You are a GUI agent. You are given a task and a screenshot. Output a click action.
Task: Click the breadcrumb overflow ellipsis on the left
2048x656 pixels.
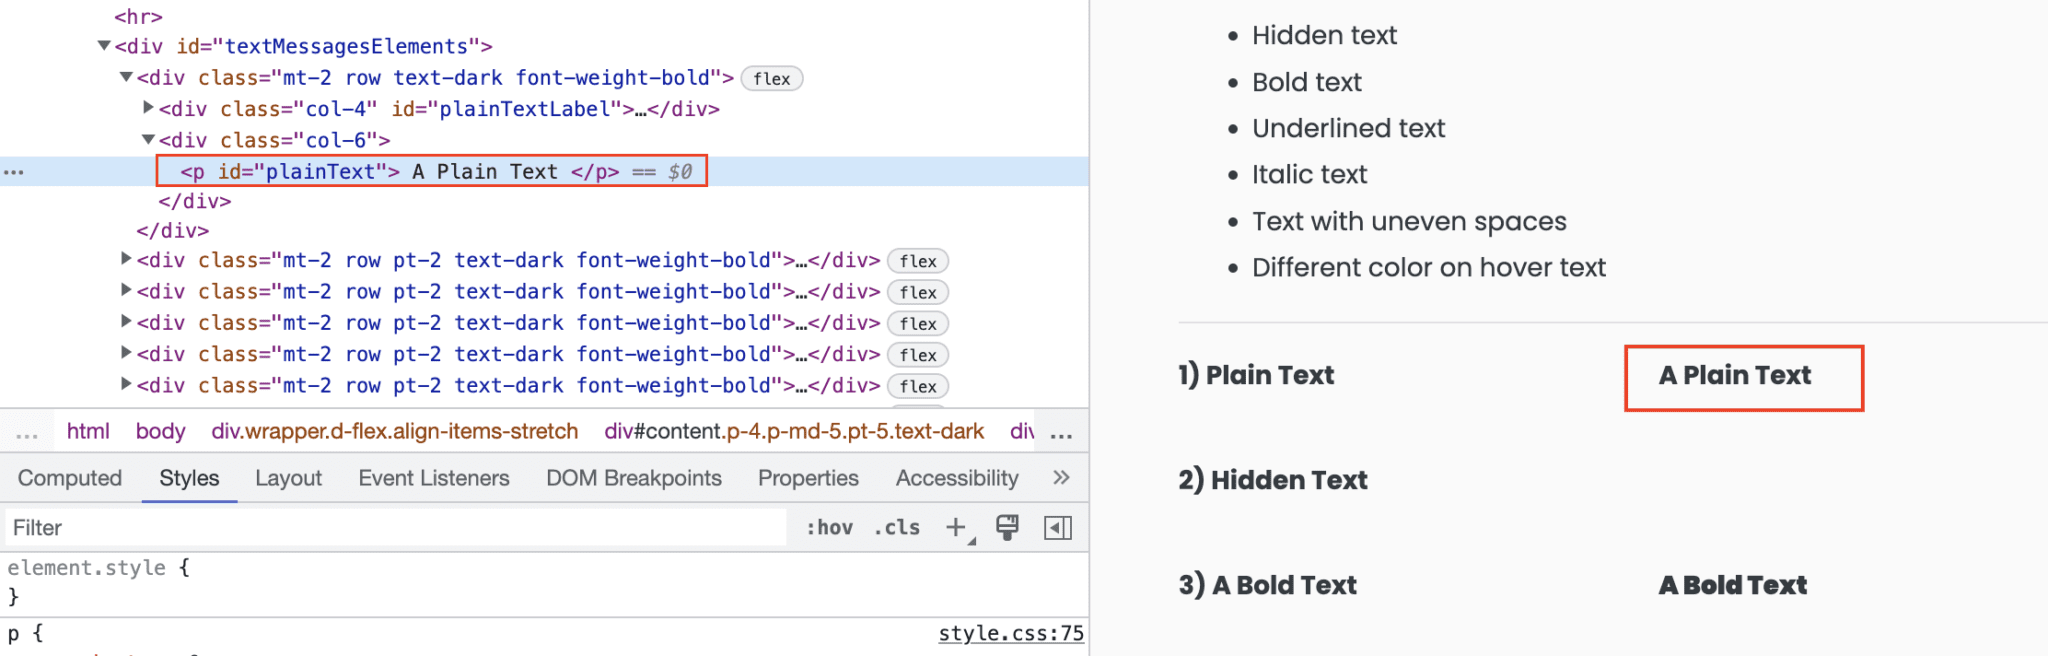[x=27, y=432]
